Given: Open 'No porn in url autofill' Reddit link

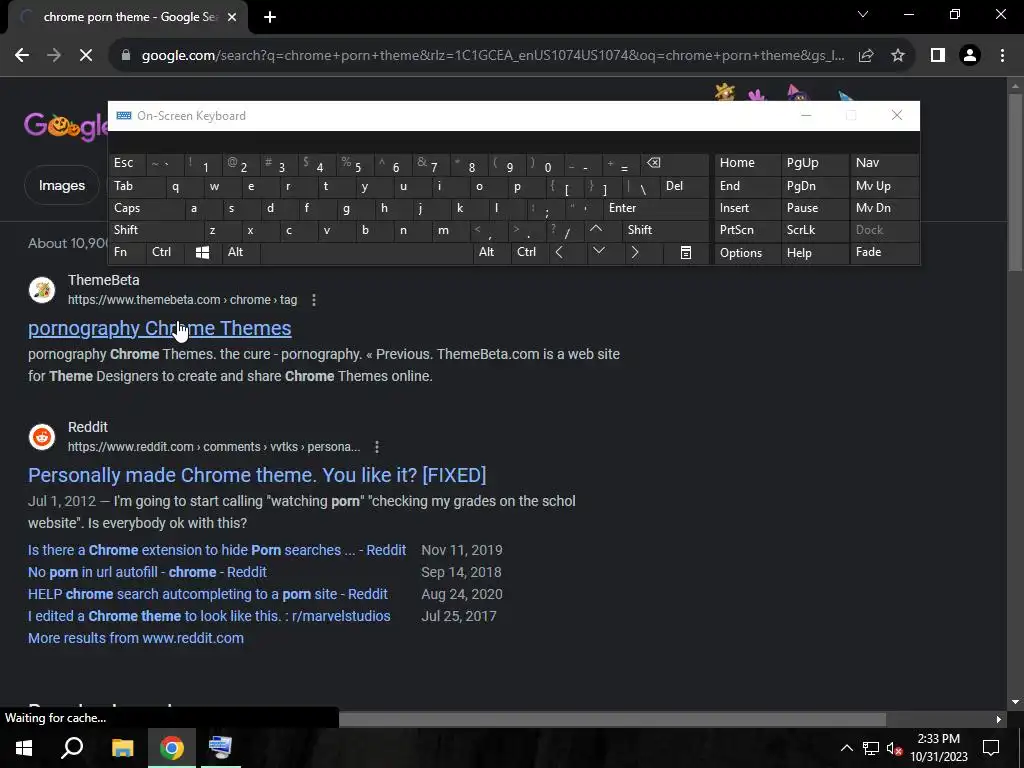Looking at the screenshot, I should coord(147,572).
